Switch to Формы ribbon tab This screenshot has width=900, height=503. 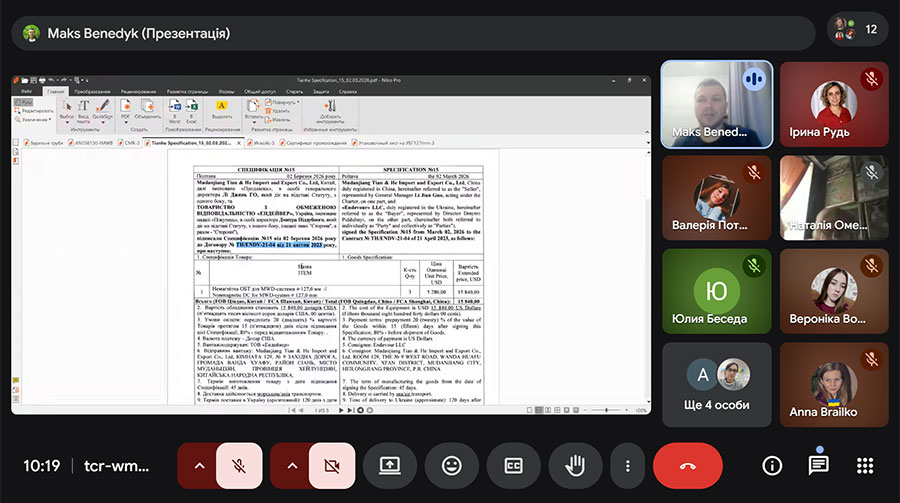tap(226, 91)
